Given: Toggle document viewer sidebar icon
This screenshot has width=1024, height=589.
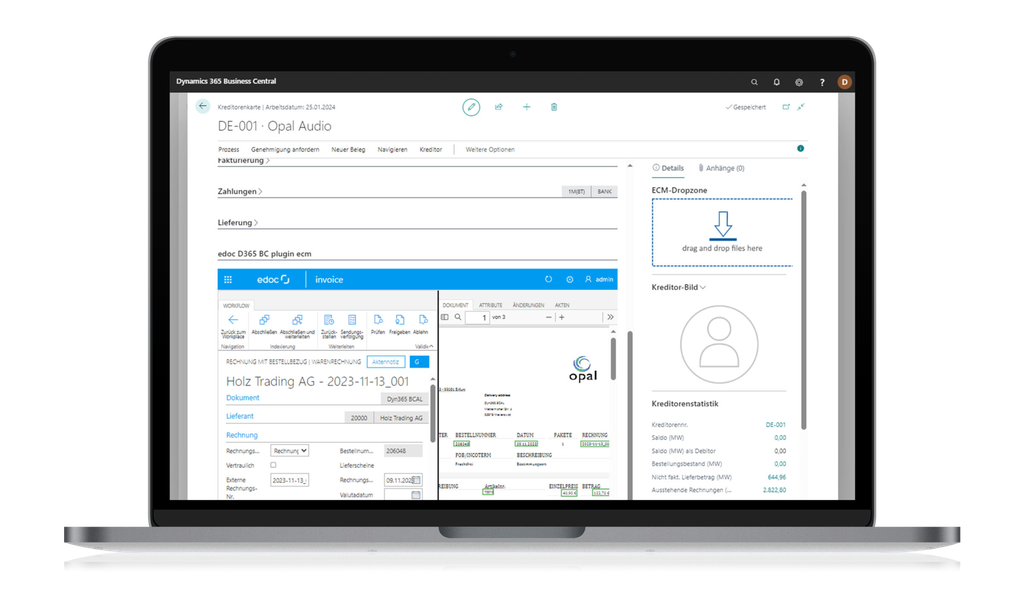Looking at the screenshot, I should tap(445, 317).
